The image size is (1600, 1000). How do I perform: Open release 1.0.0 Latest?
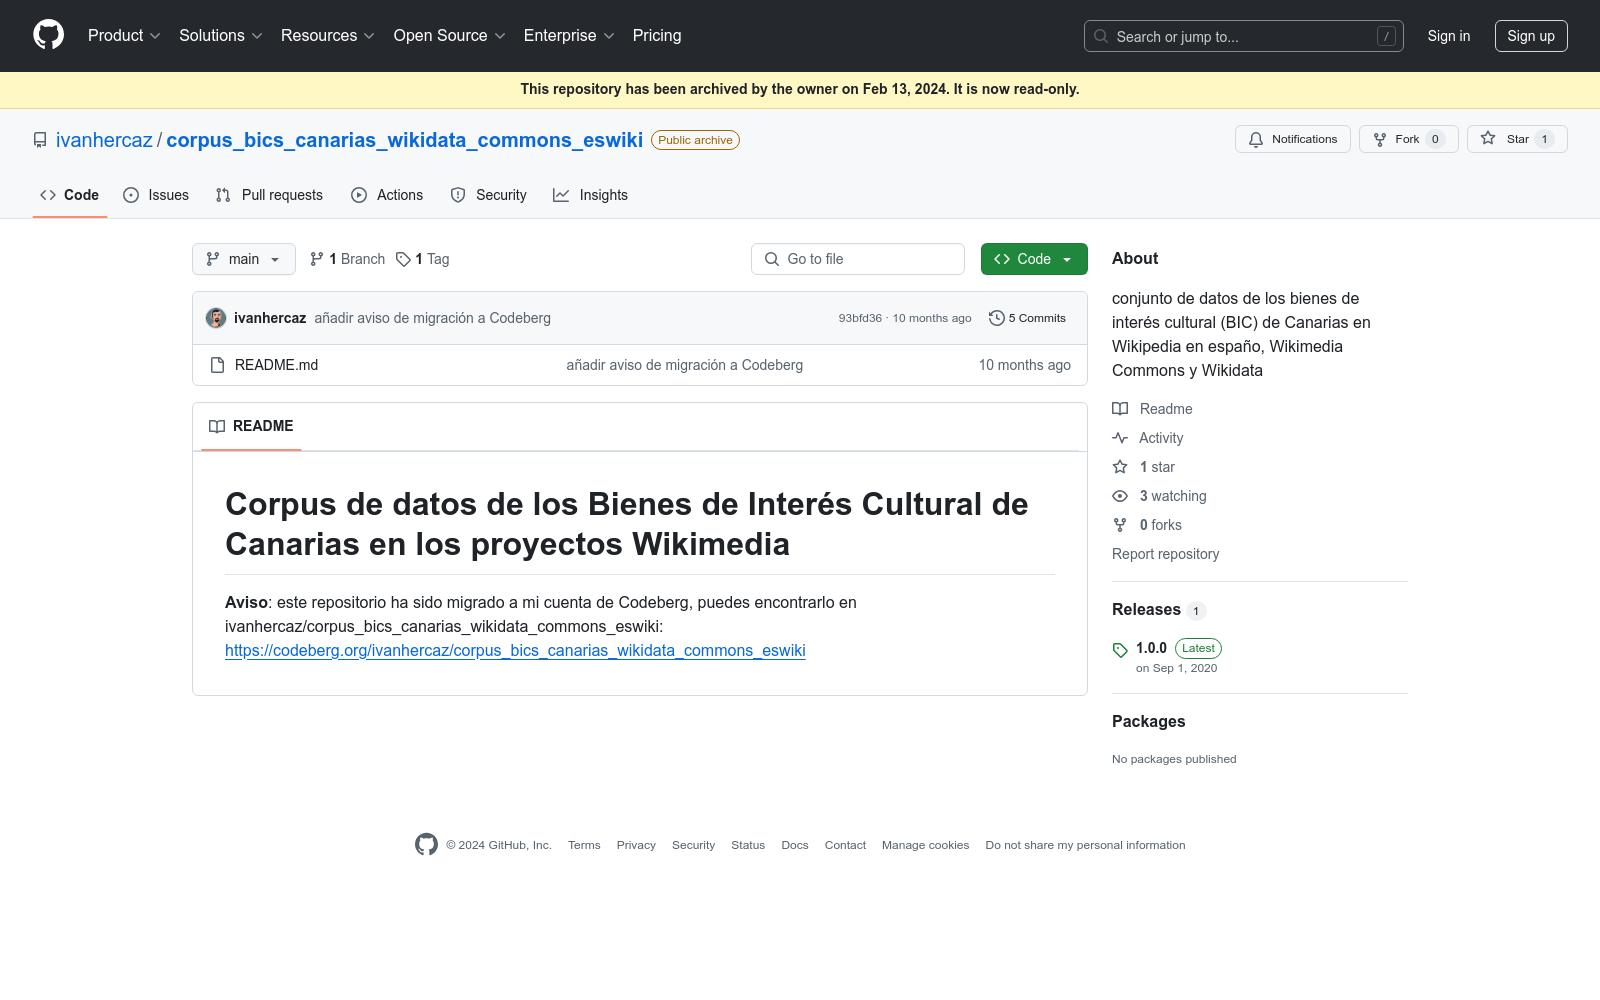[1178, 648]
